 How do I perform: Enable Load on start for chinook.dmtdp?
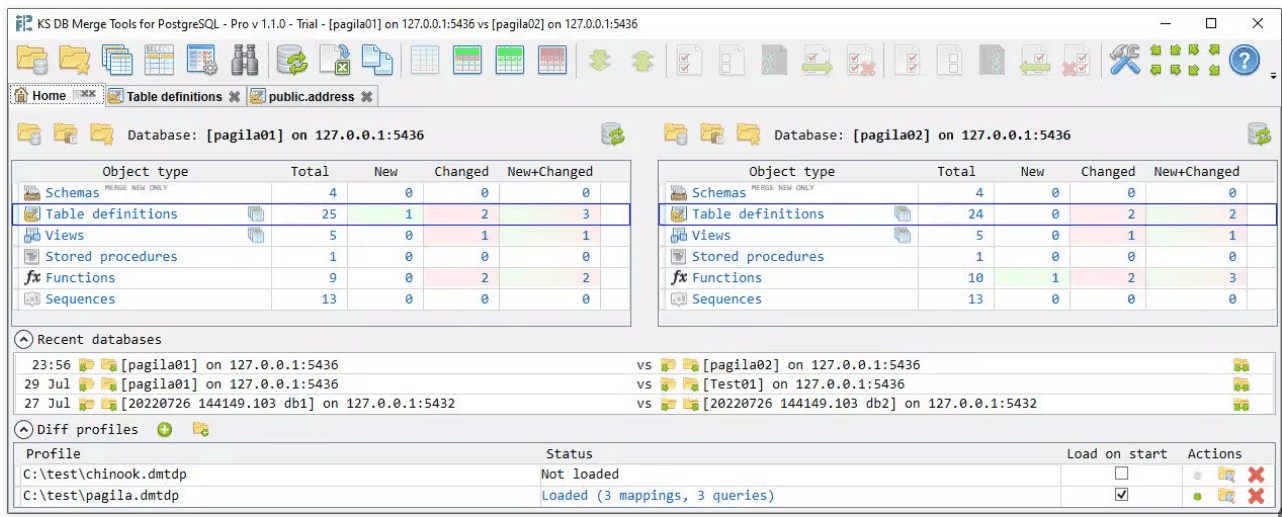tap(1121, 474)
